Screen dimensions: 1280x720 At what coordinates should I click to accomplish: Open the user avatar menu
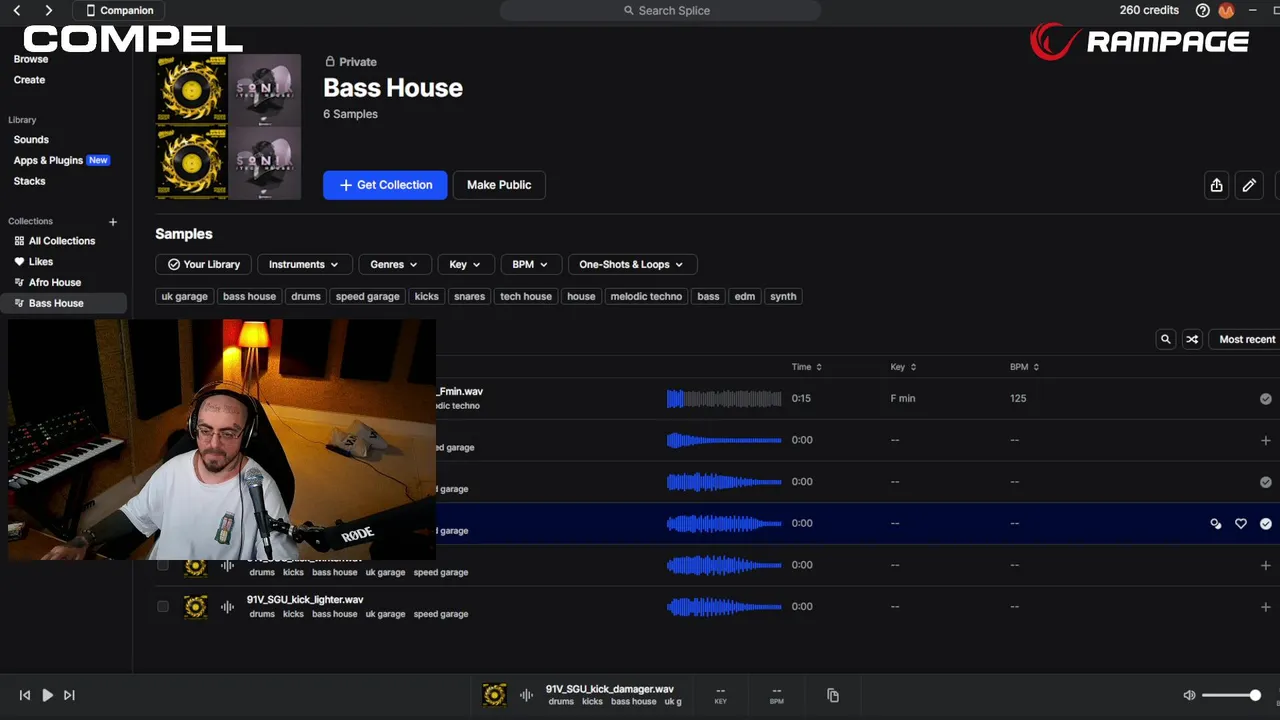coord(1226,10)
